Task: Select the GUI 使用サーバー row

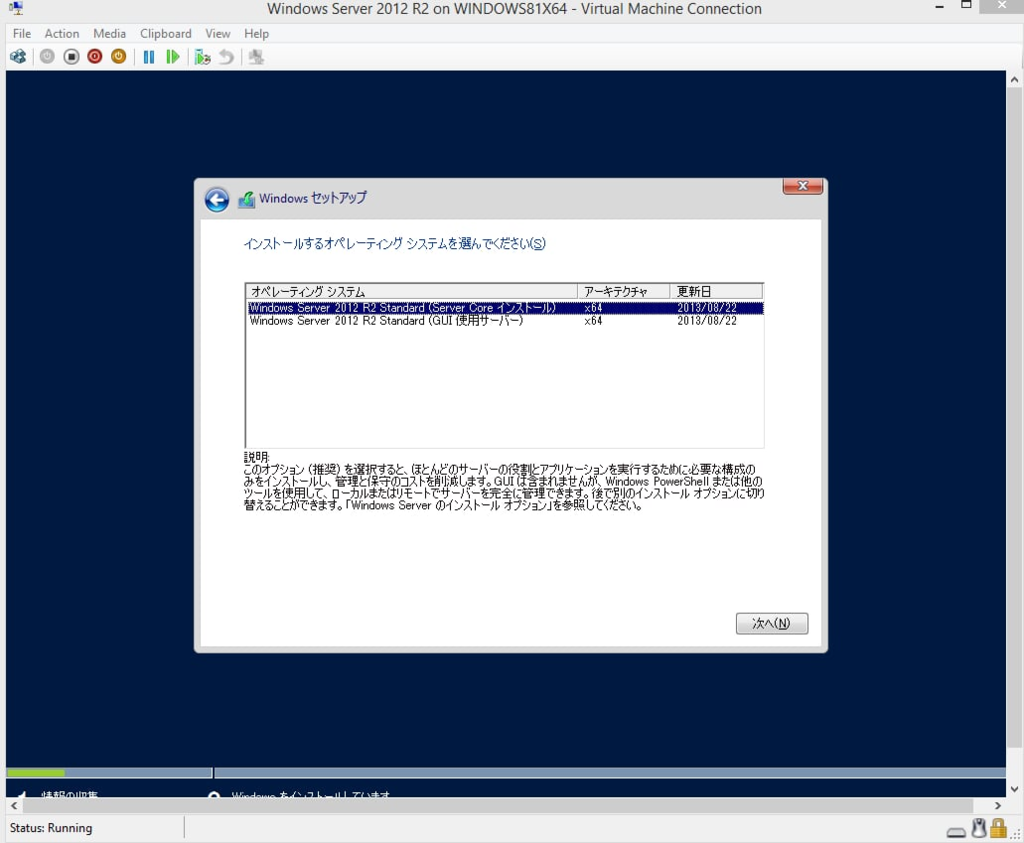Action: click(x=505, y=321)
